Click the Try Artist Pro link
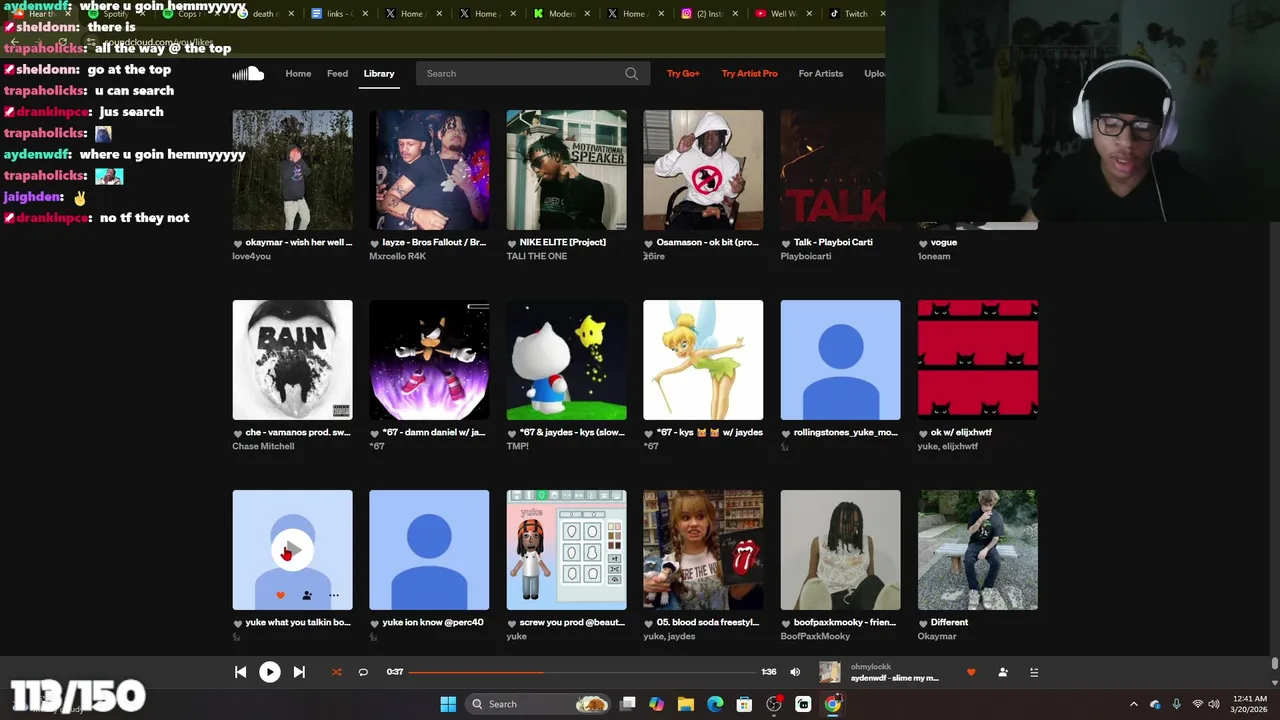The image size is (1280, 720). pyautogui.click(x=749, y=73)
